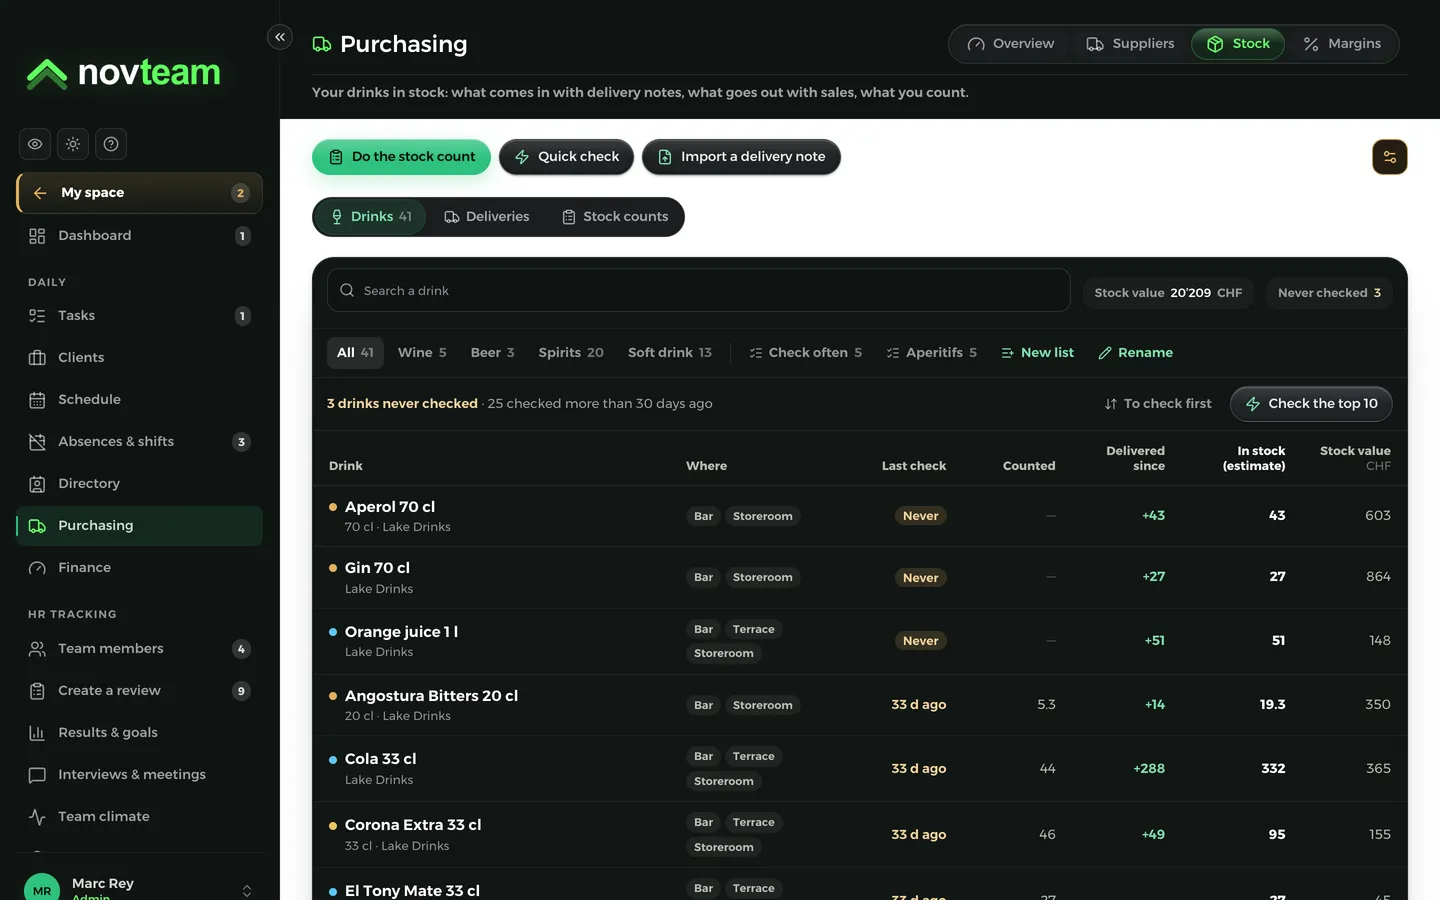Open the Deliveries tab
This screenshot has height=900, width=1440.
pos(487,217)
